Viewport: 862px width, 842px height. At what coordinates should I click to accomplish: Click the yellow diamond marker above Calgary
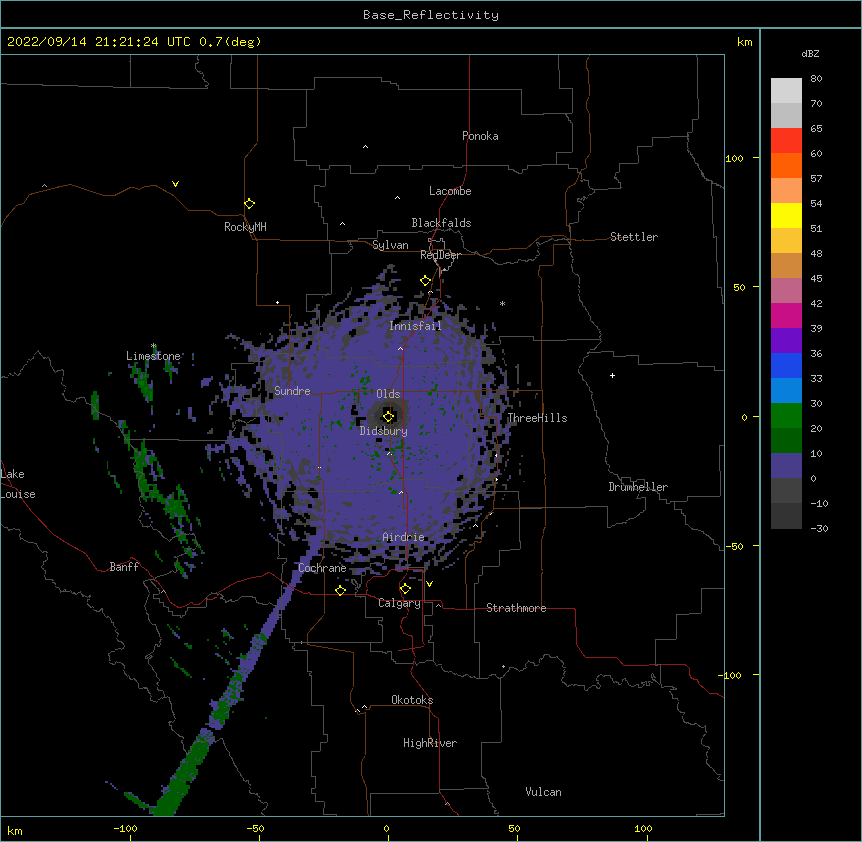tap(405, 589)
